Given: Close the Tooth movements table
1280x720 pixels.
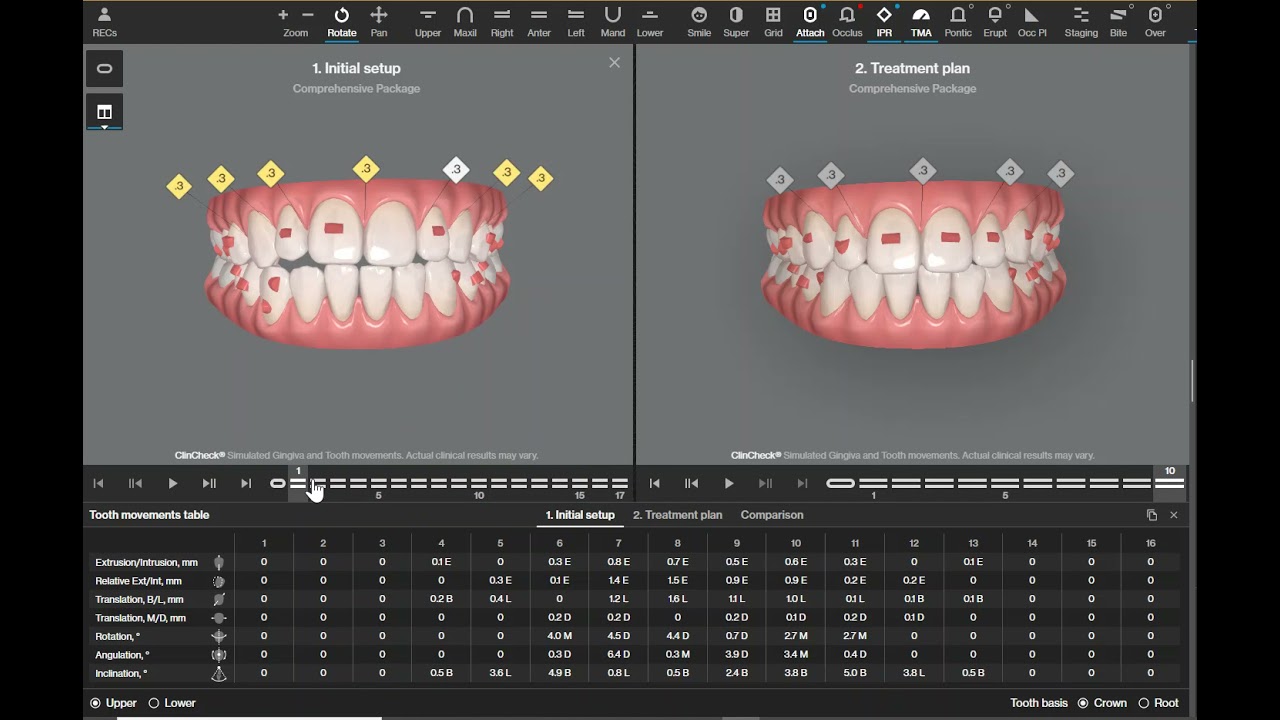Looking at the screenshot, I should click(1174, 515).
